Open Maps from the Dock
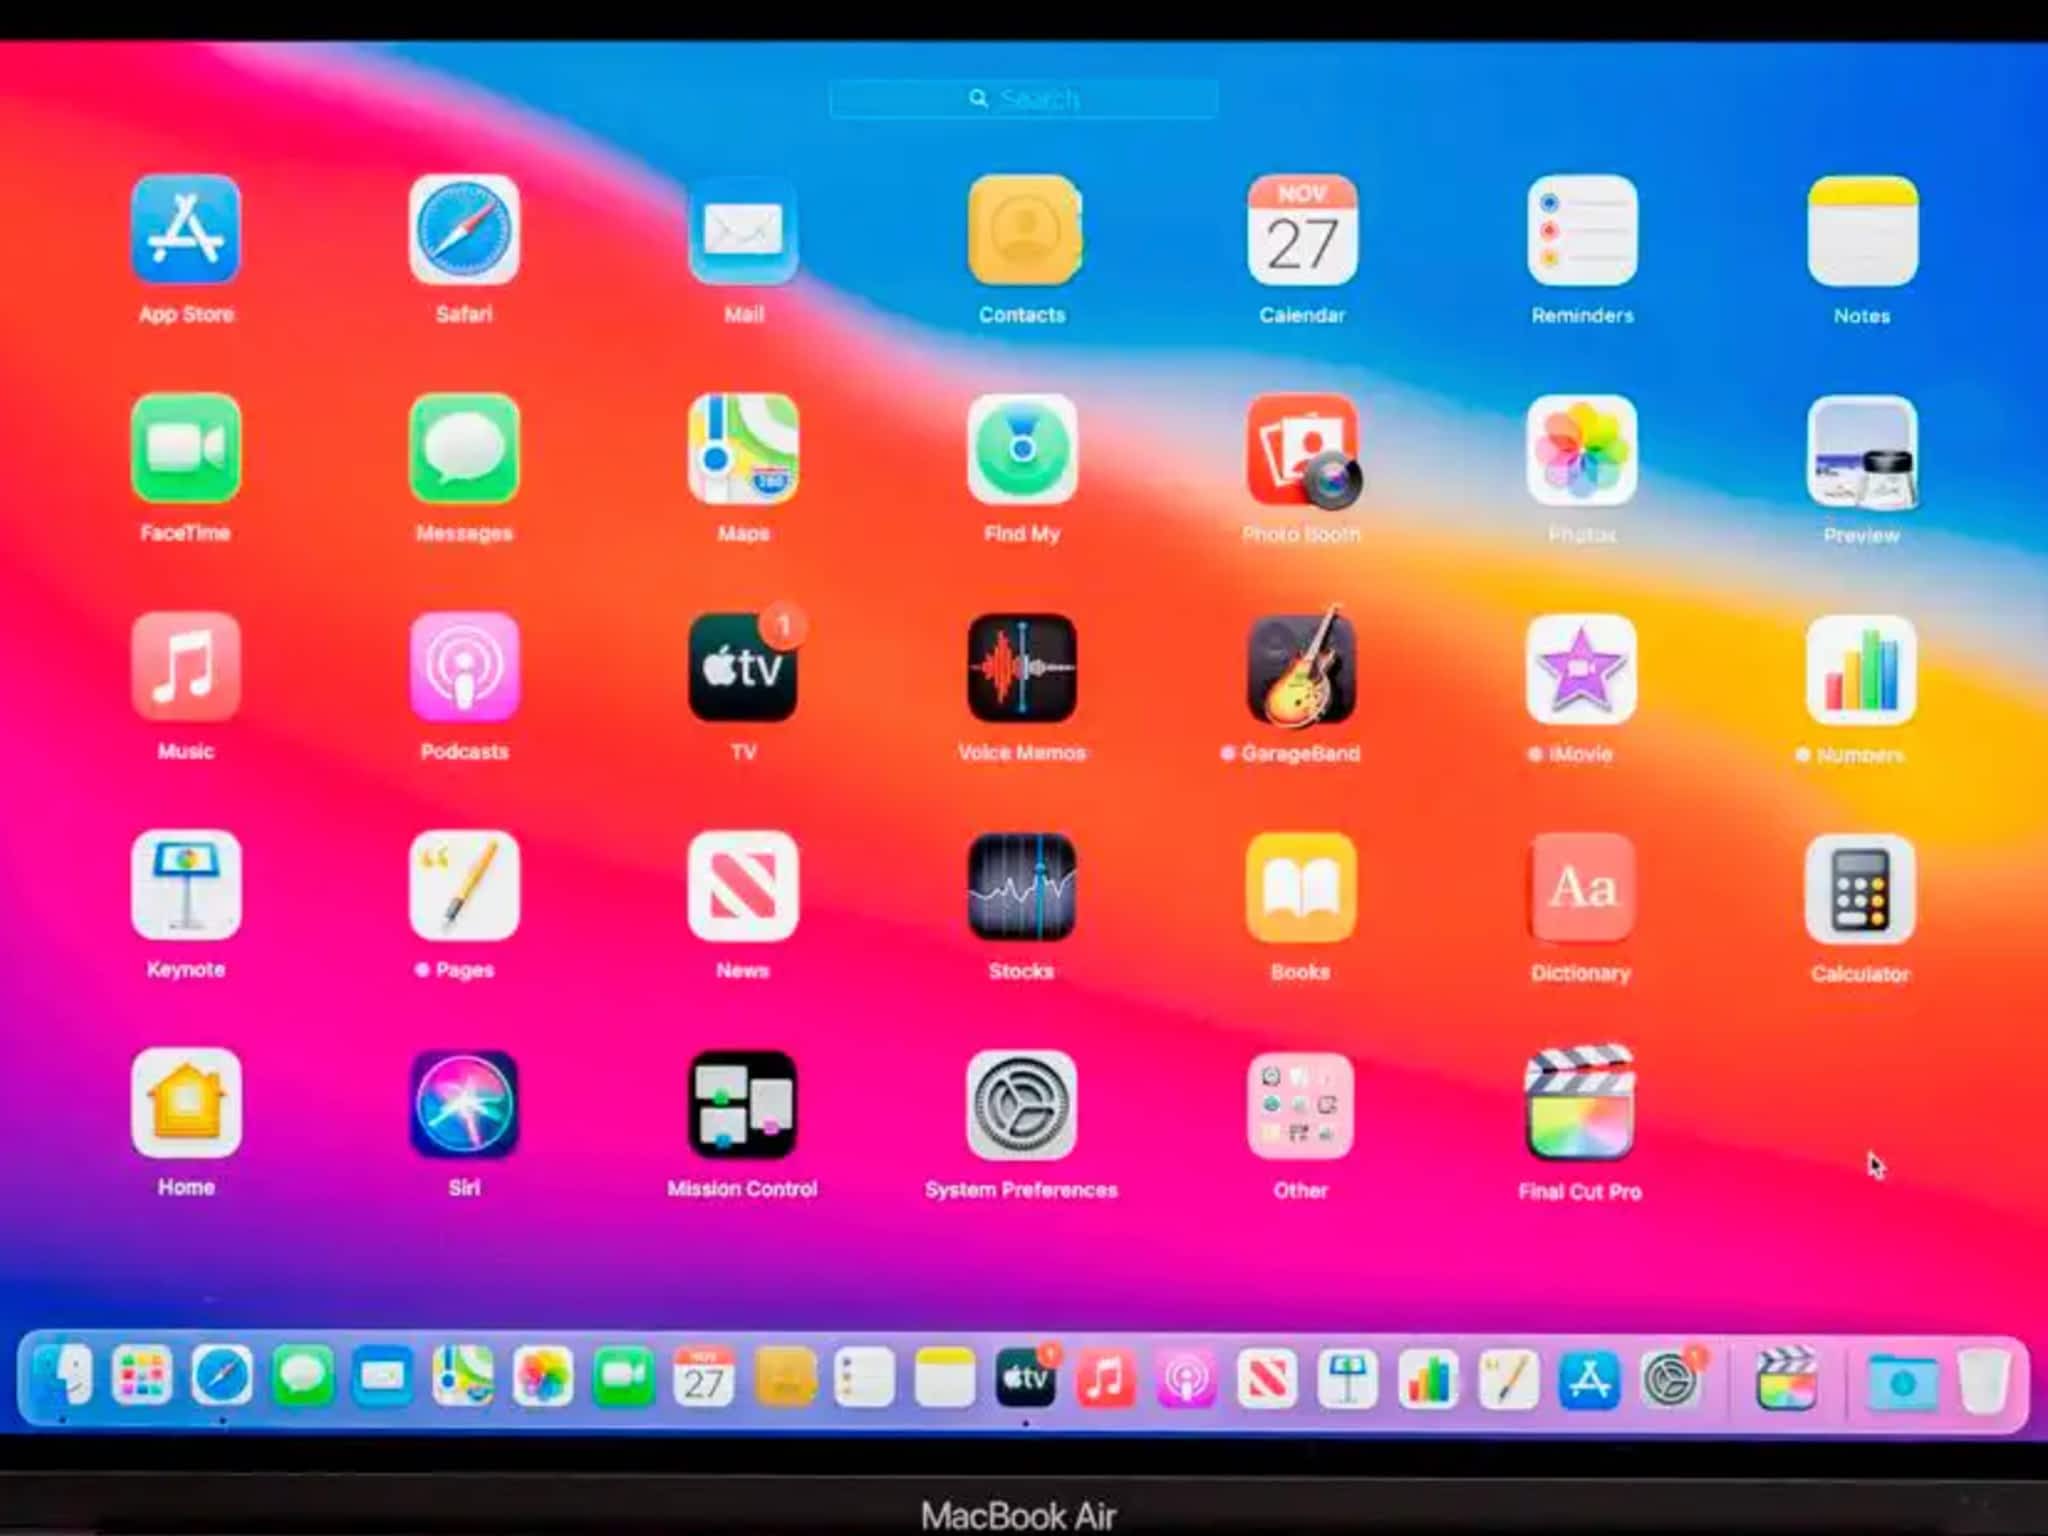The height and width of the screenshot is (1536, 2048). pos(463,1376)
